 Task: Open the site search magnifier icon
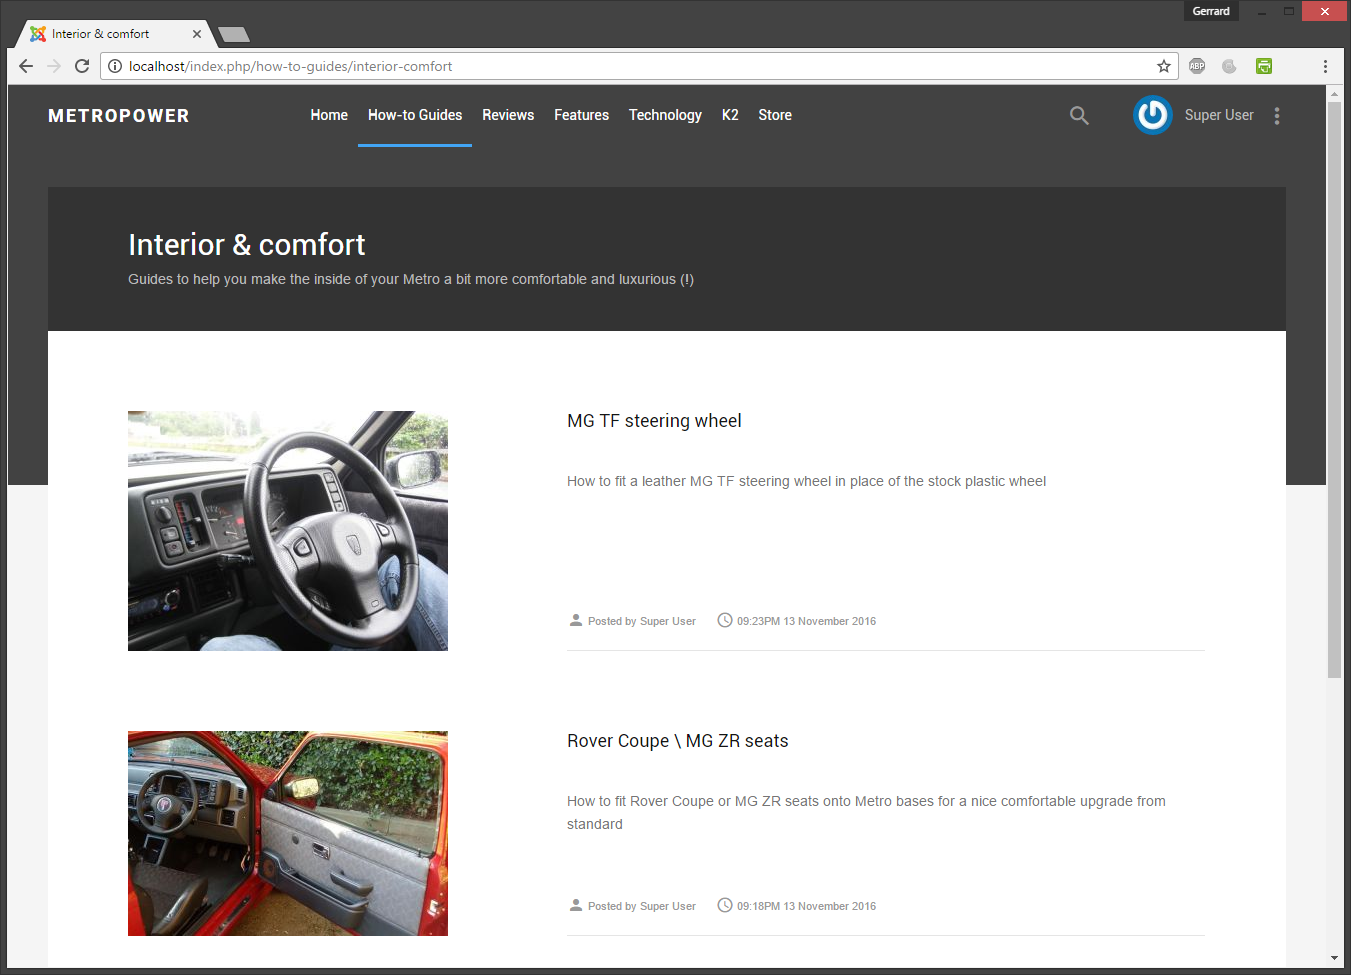(x=1079, y=115)
